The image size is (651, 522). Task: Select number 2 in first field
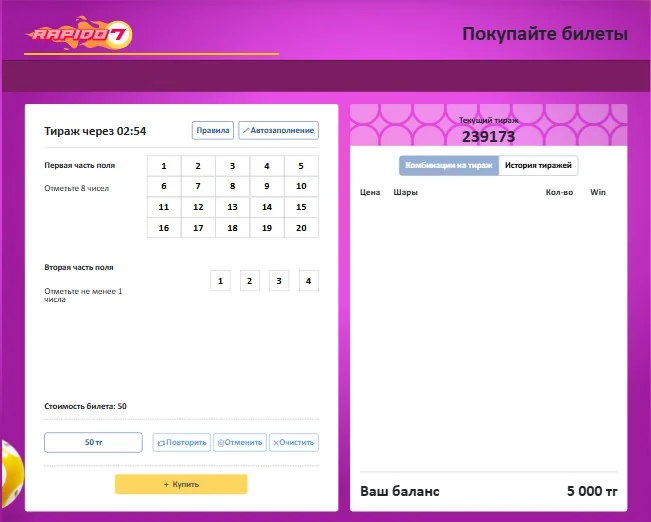[x=198, y=166]
